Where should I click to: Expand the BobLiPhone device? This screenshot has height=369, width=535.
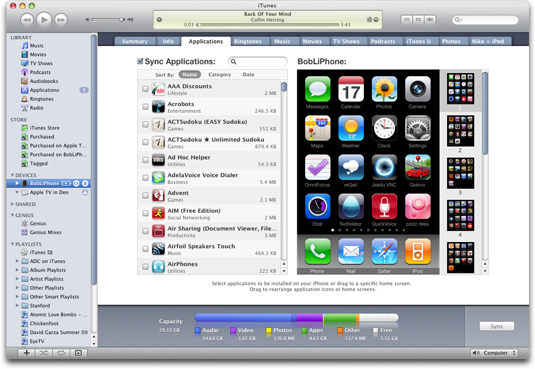tap(17, 183)
